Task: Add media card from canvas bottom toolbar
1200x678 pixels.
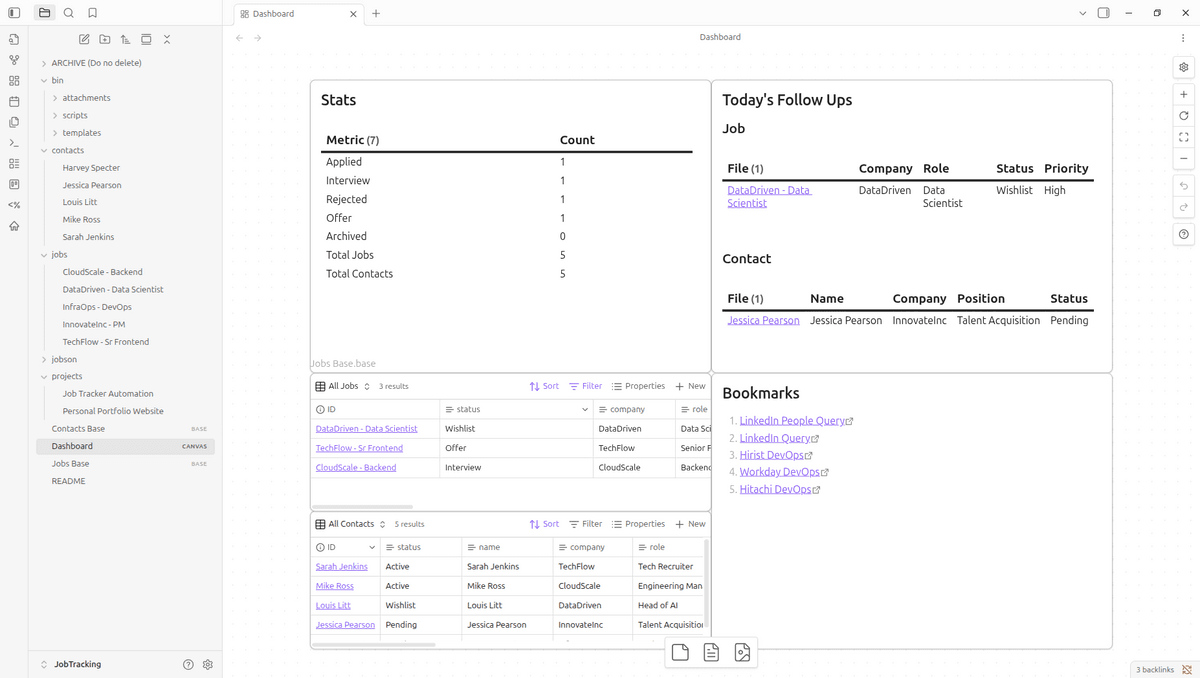Action: [x=742, y=653]
